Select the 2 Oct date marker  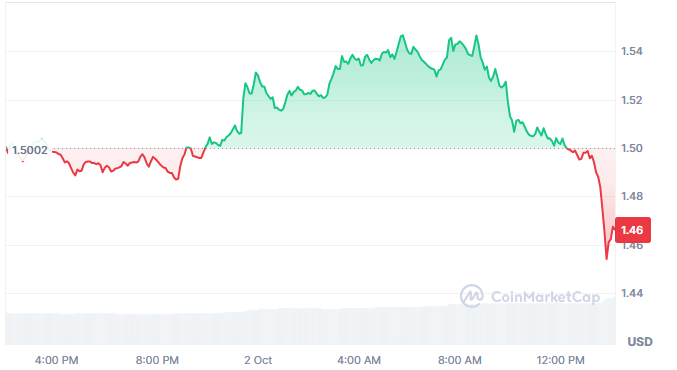pos(258,360)
